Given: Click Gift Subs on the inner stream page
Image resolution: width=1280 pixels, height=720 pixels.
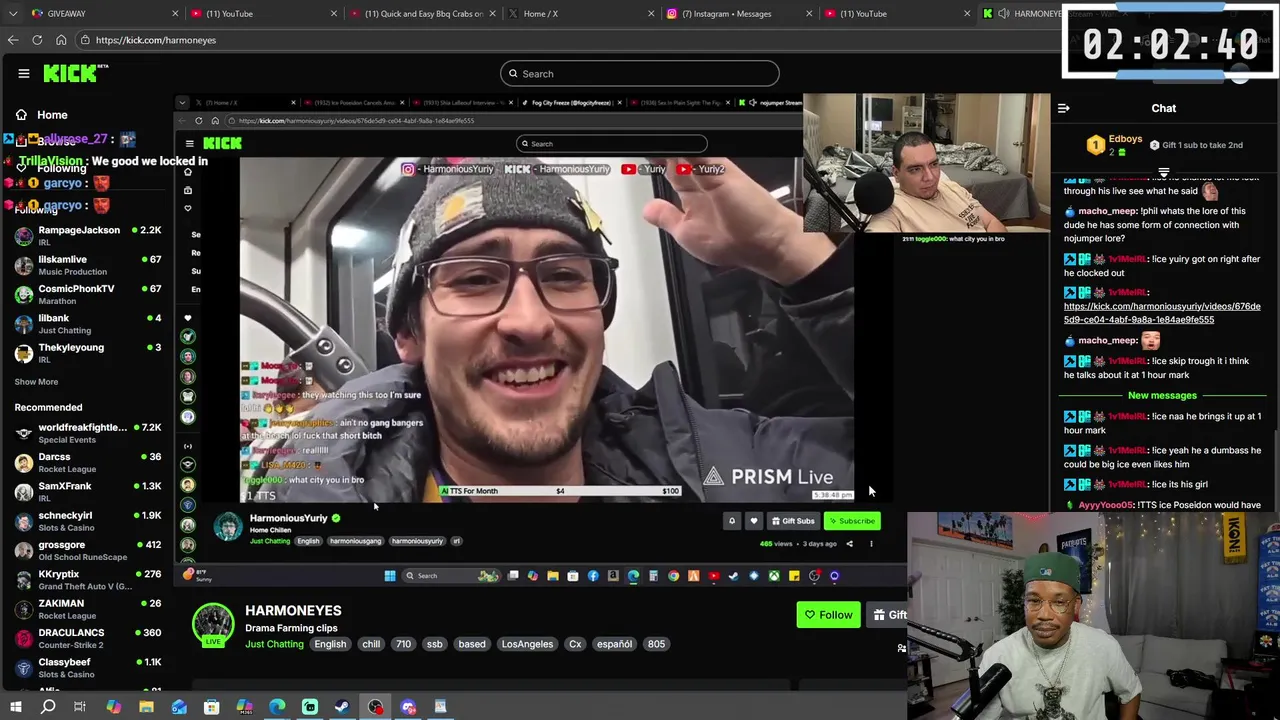Looking at the screenshot, I should (793, 521).
